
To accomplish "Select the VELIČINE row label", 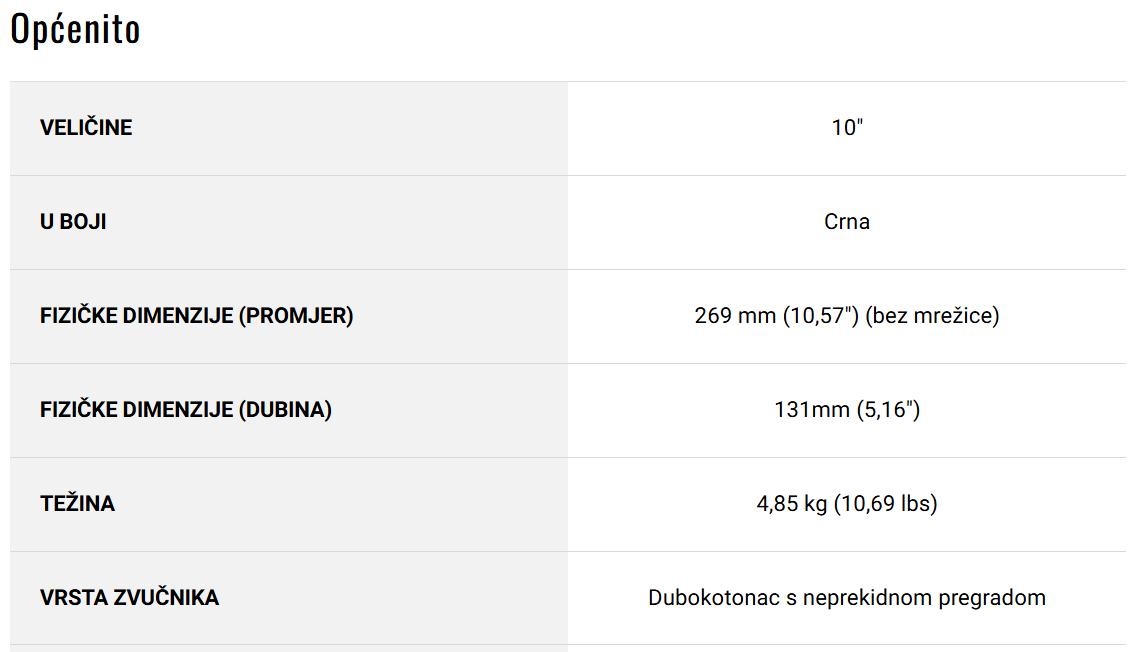I will click(x=86, y=128).
